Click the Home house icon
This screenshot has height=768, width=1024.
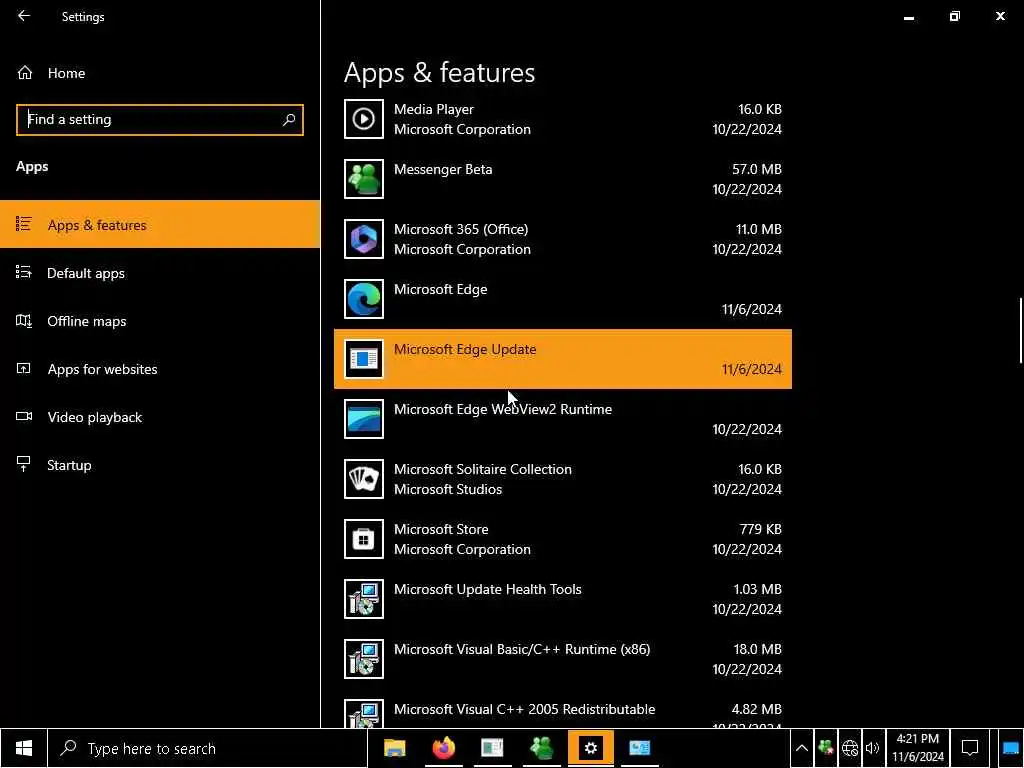coord(25,72)
